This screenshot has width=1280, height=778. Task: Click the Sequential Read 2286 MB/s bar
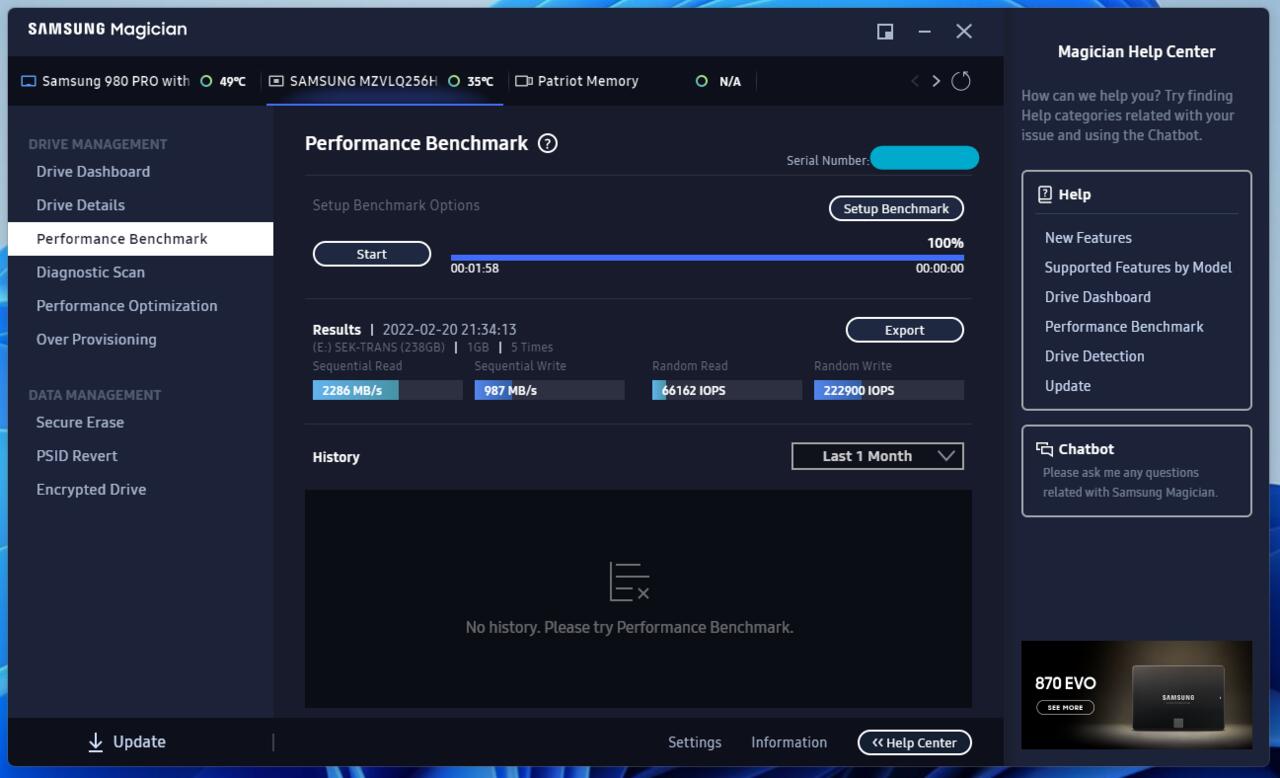388,390
